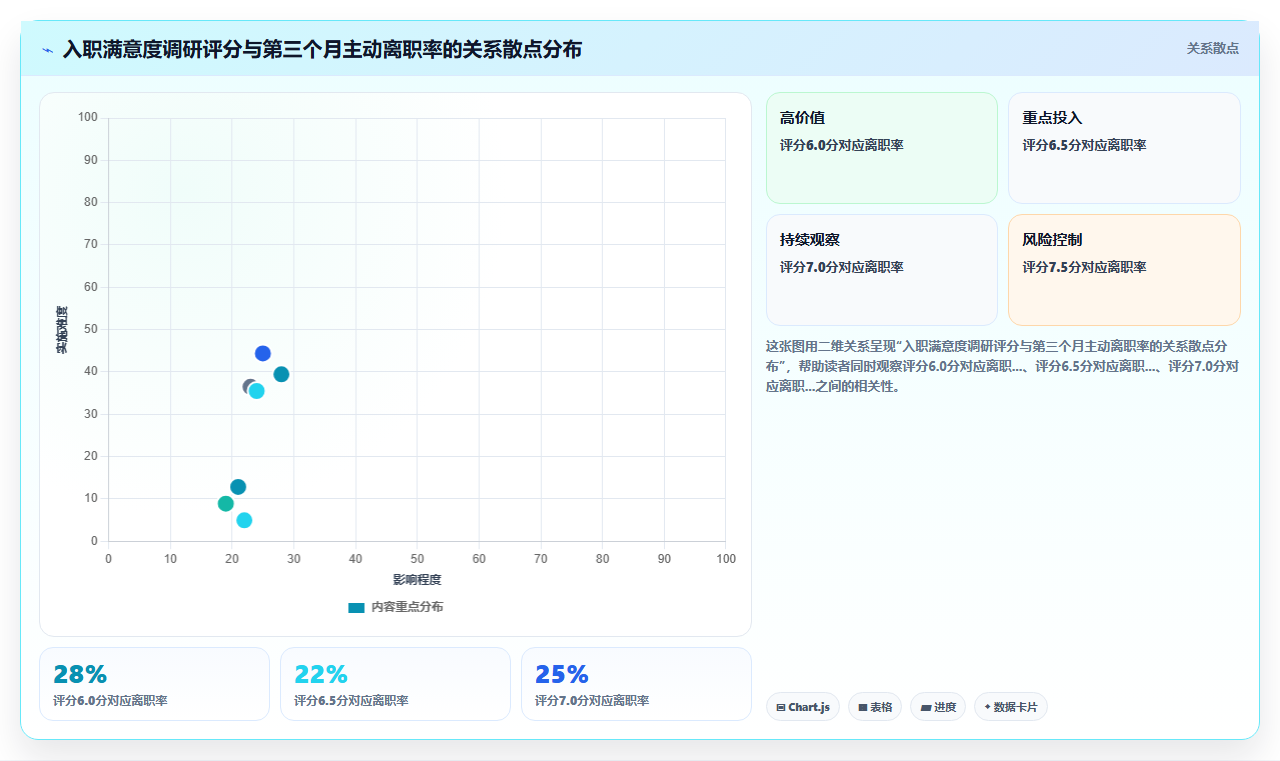The image size is (1280, 761).
Task: Click the Chart.js tag at bottom
Action: pos(803,707)
